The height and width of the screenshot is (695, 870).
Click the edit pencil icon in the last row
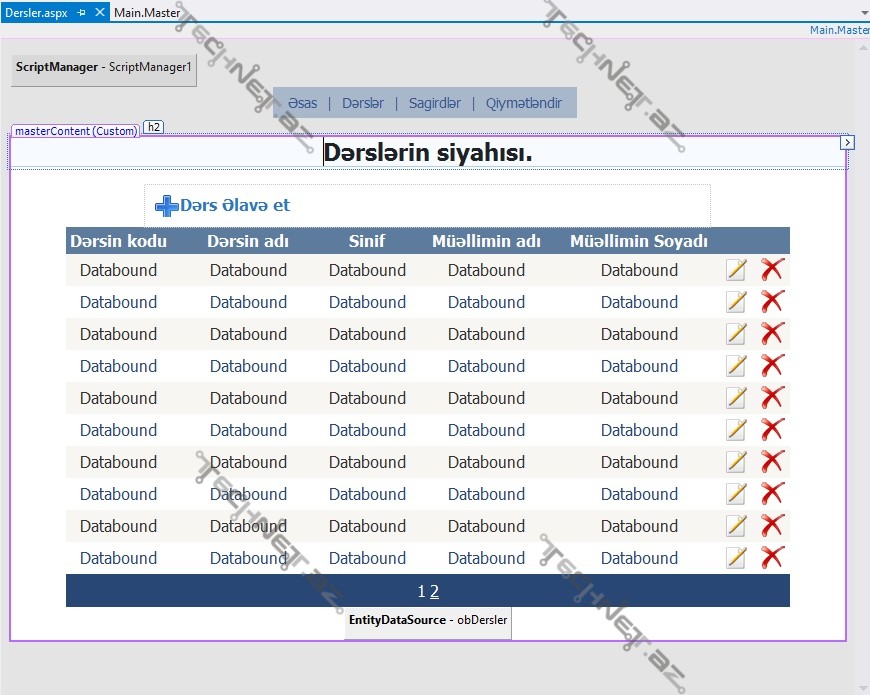pos(736,558)
